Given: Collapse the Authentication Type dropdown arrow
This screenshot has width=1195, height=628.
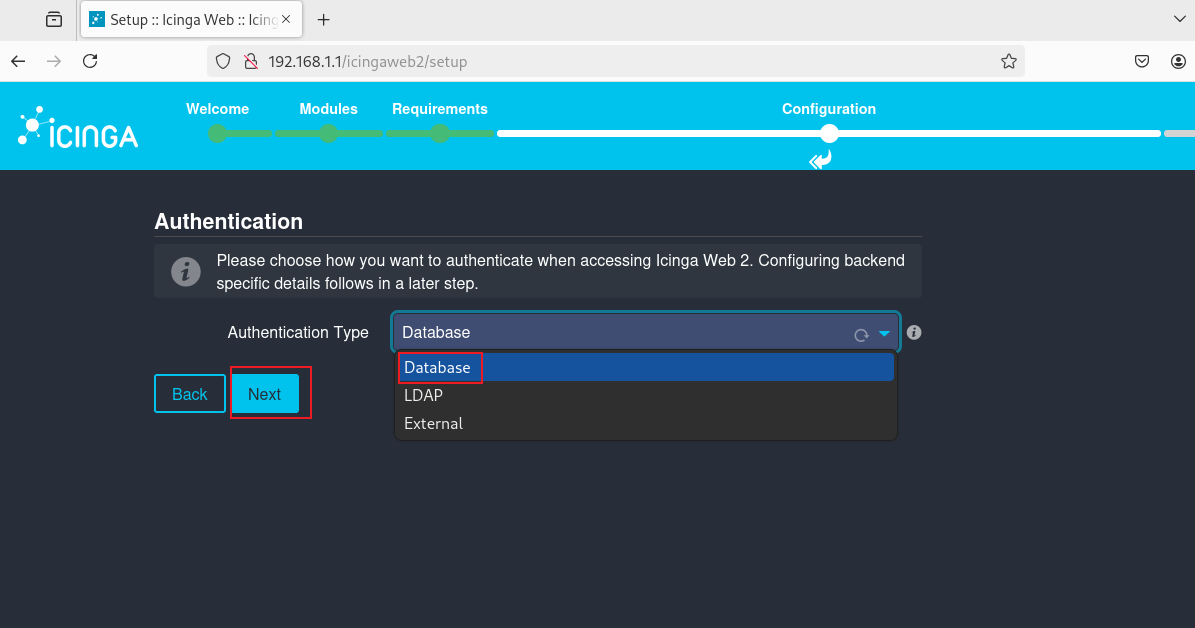Looking at the screenshot, I should pyautogui.click(x=884, y=333).
